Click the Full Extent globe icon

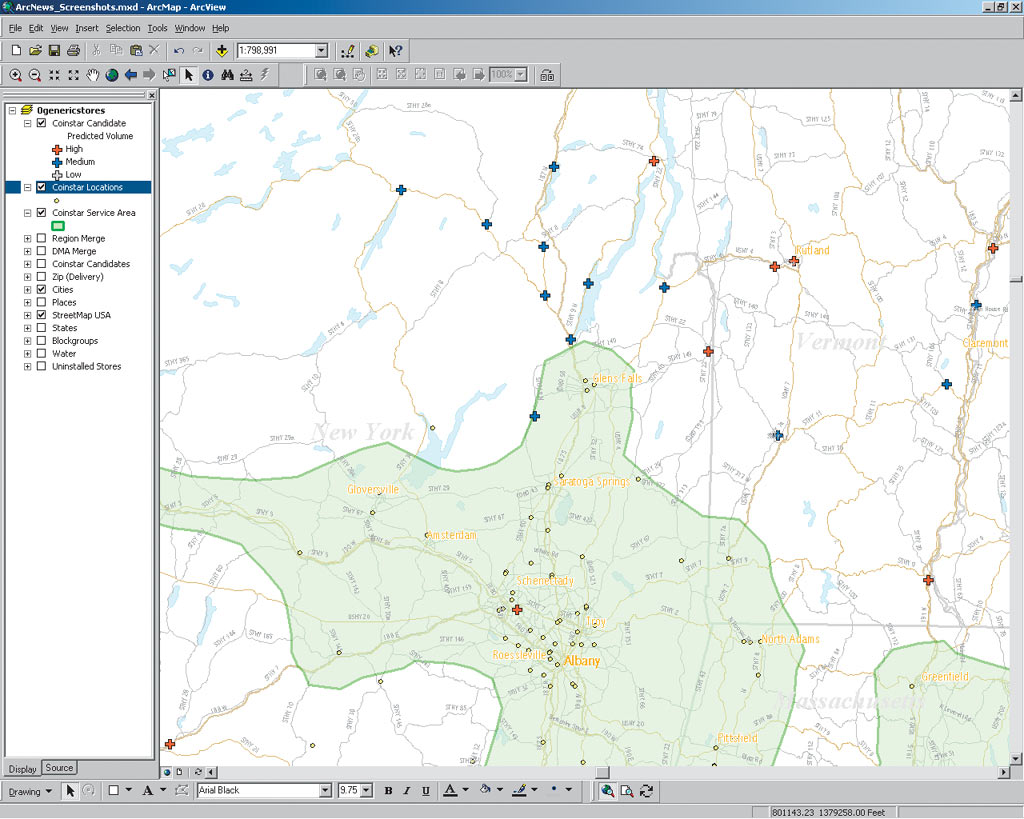click(x=112, y=75)
